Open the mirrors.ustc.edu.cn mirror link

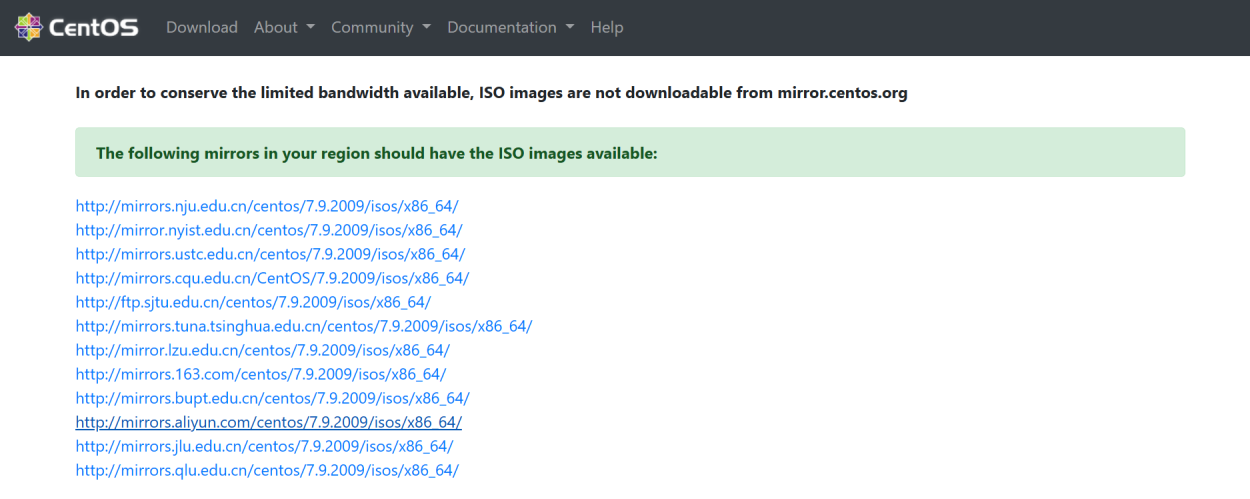pos(270,254)
